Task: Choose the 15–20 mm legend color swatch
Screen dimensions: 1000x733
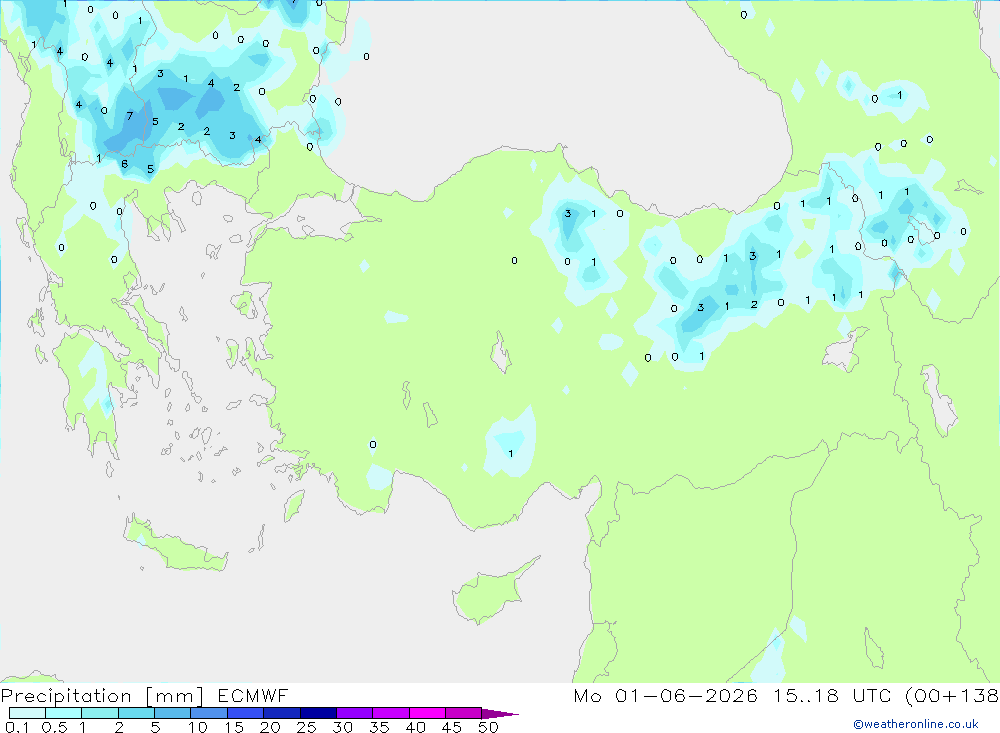Action: (x=246, y=713)
